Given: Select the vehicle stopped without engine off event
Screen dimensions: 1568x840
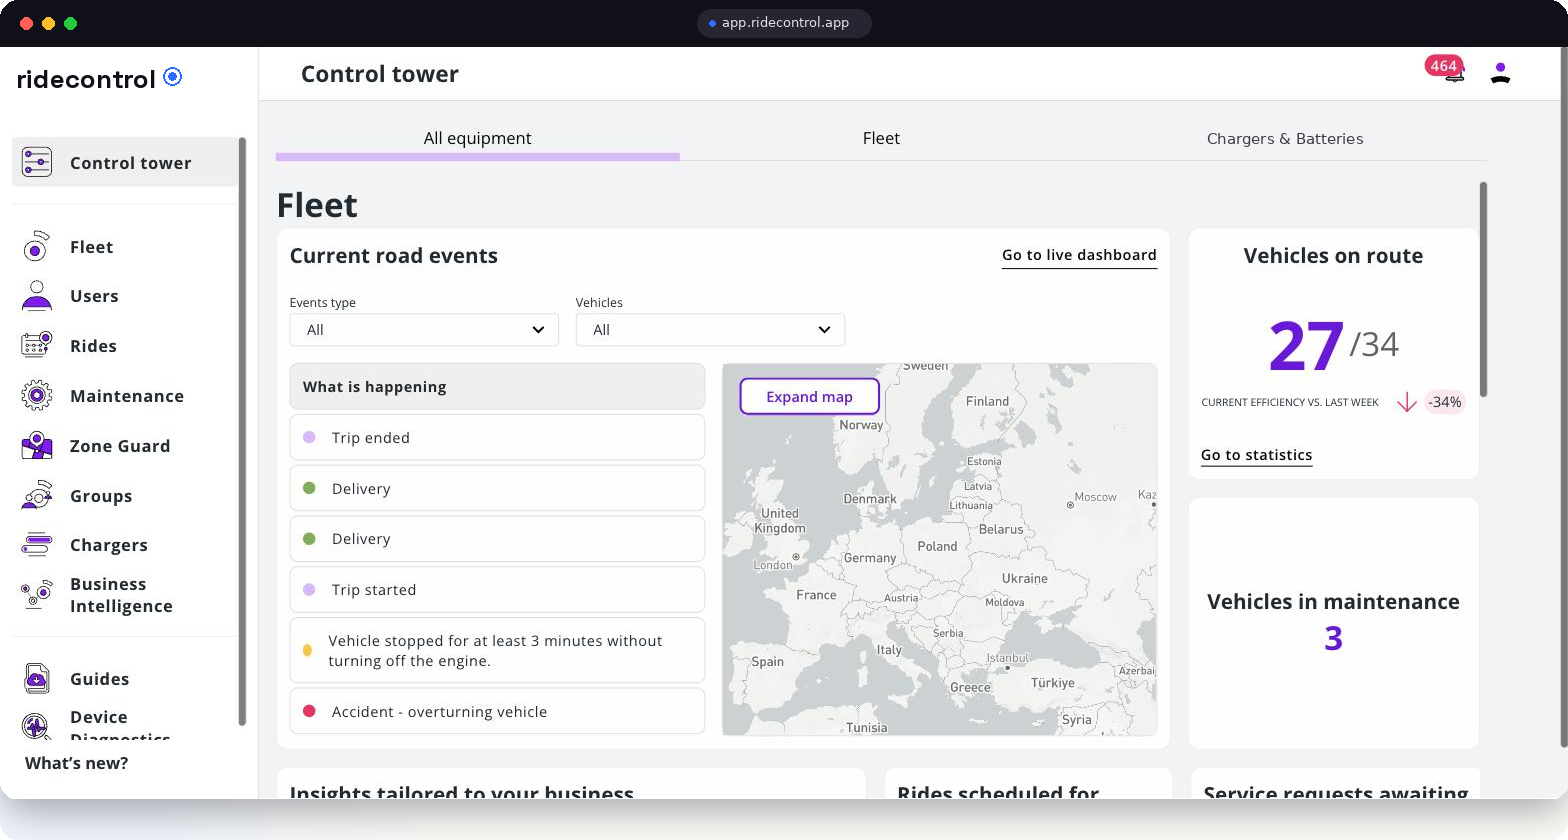Looking at the screenshot, I should pyautogui.click(x=497, y=651).
